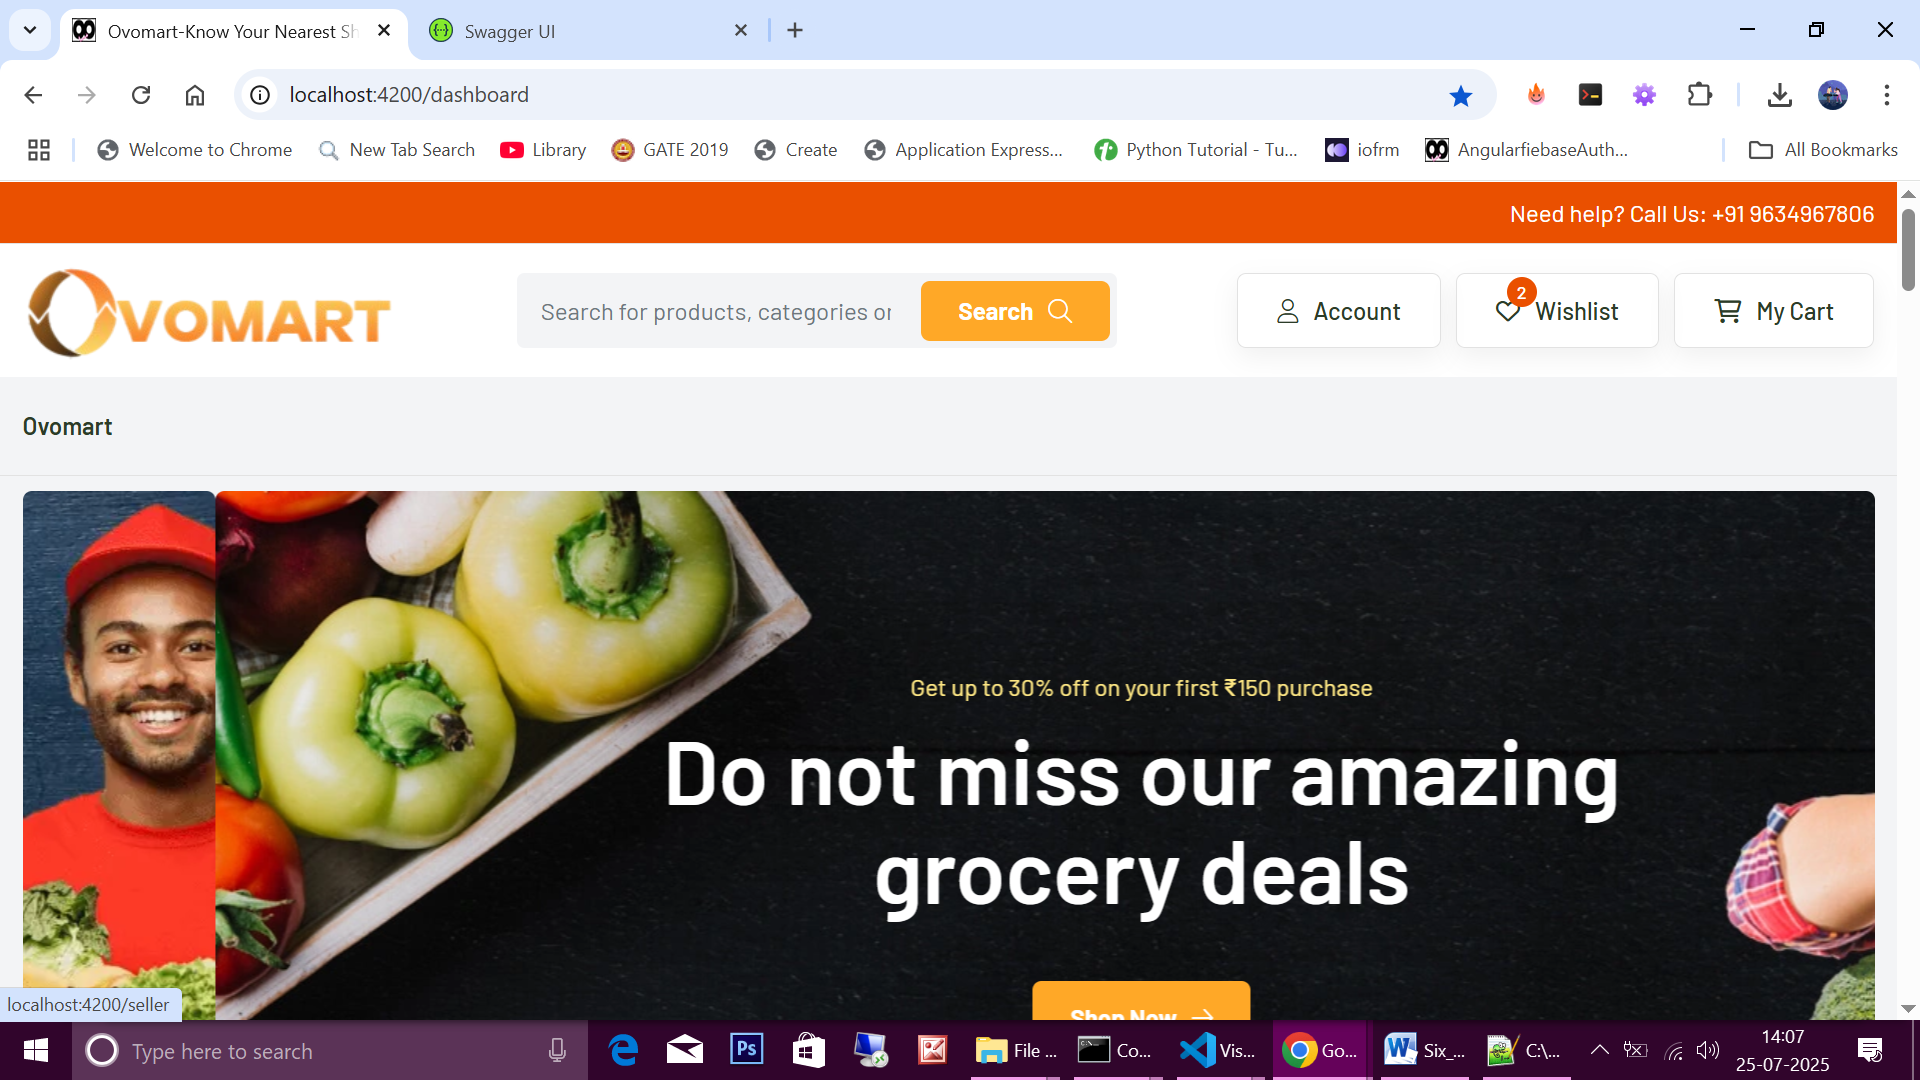
Task: Open Visual Studio Code from taskbar
Action: 1219,1050
